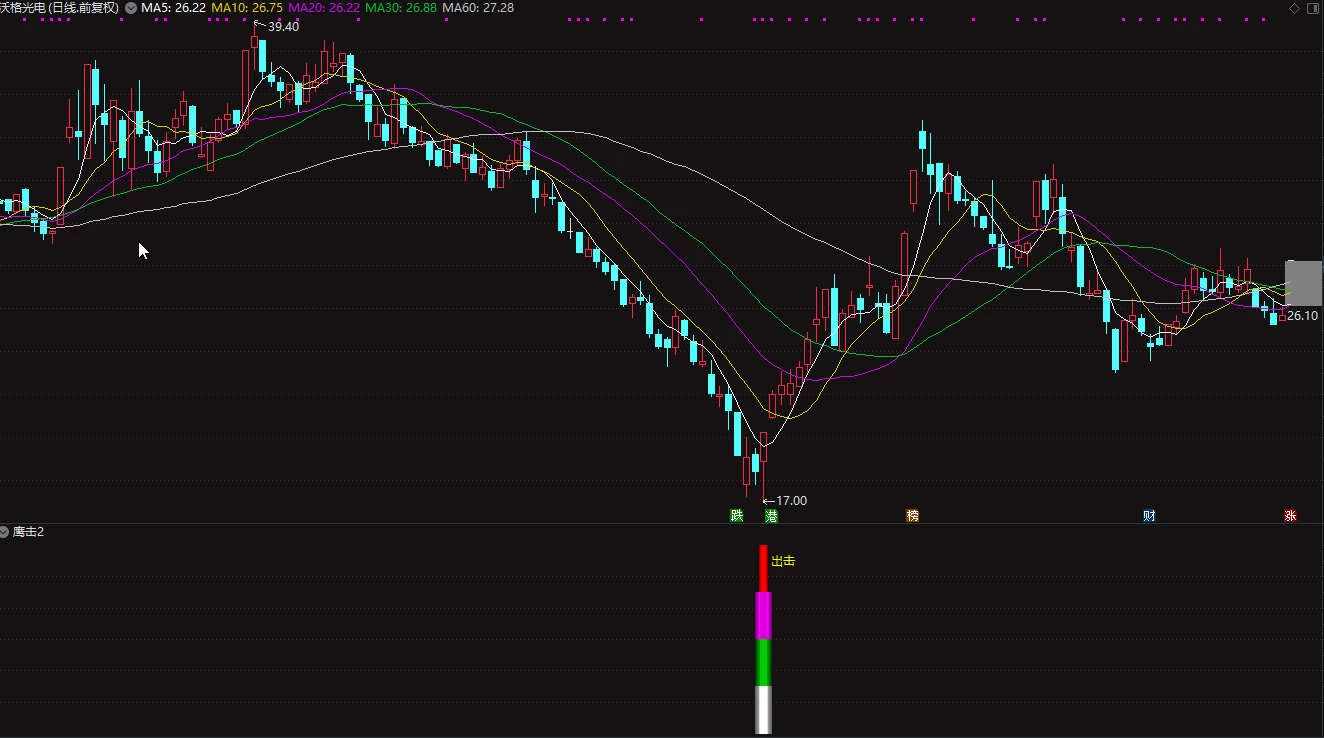
Task: Click the green 跌 event marker icon
Action: tap(737, 516)
